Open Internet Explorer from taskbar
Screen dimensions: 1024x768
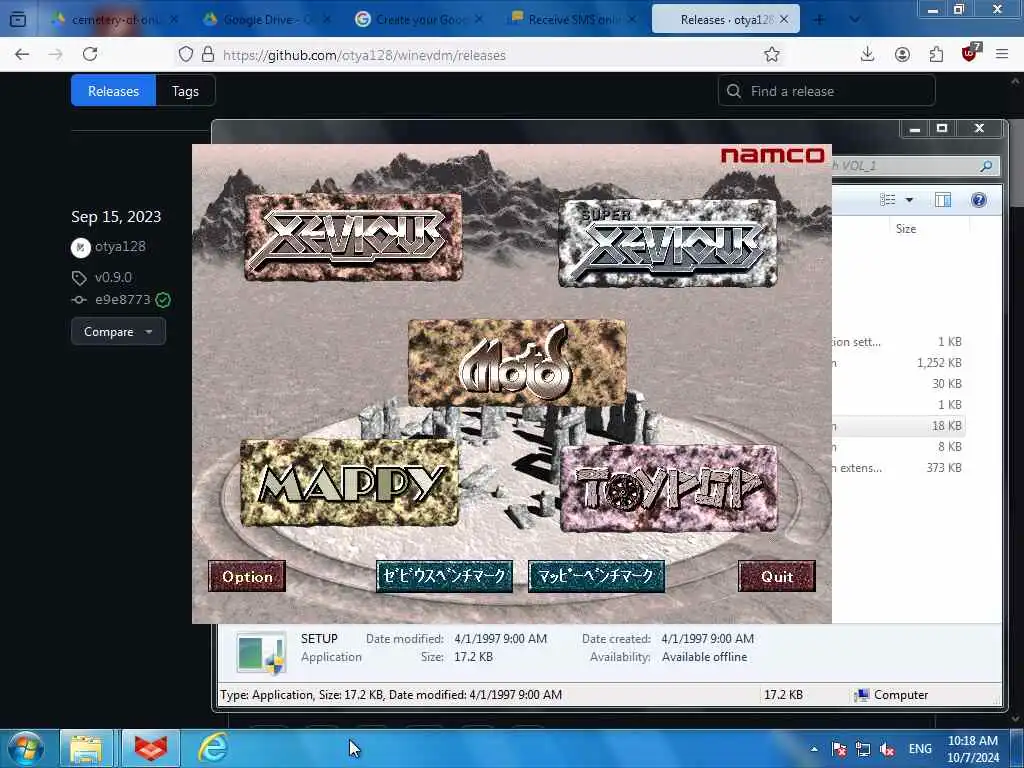(x=213, y=748)
